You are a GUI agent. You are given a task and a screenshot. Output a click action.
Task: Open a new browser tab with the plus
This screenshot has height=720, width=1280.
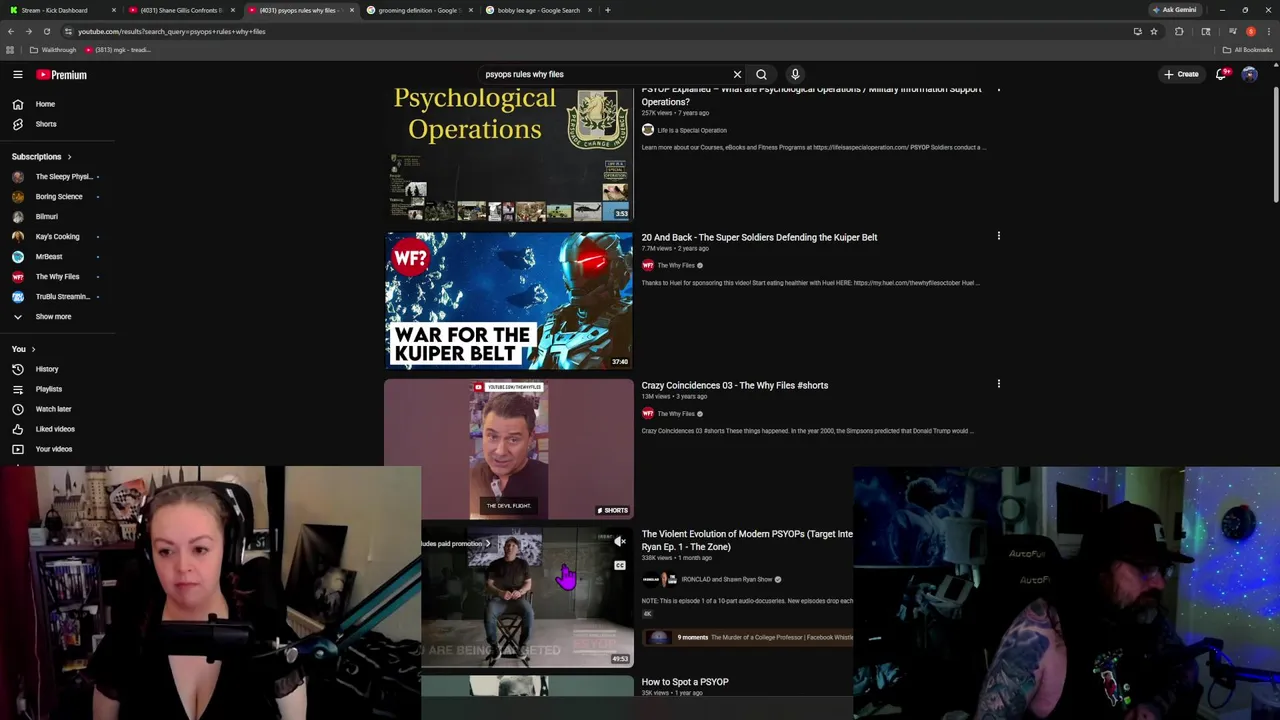pos(607,10)
